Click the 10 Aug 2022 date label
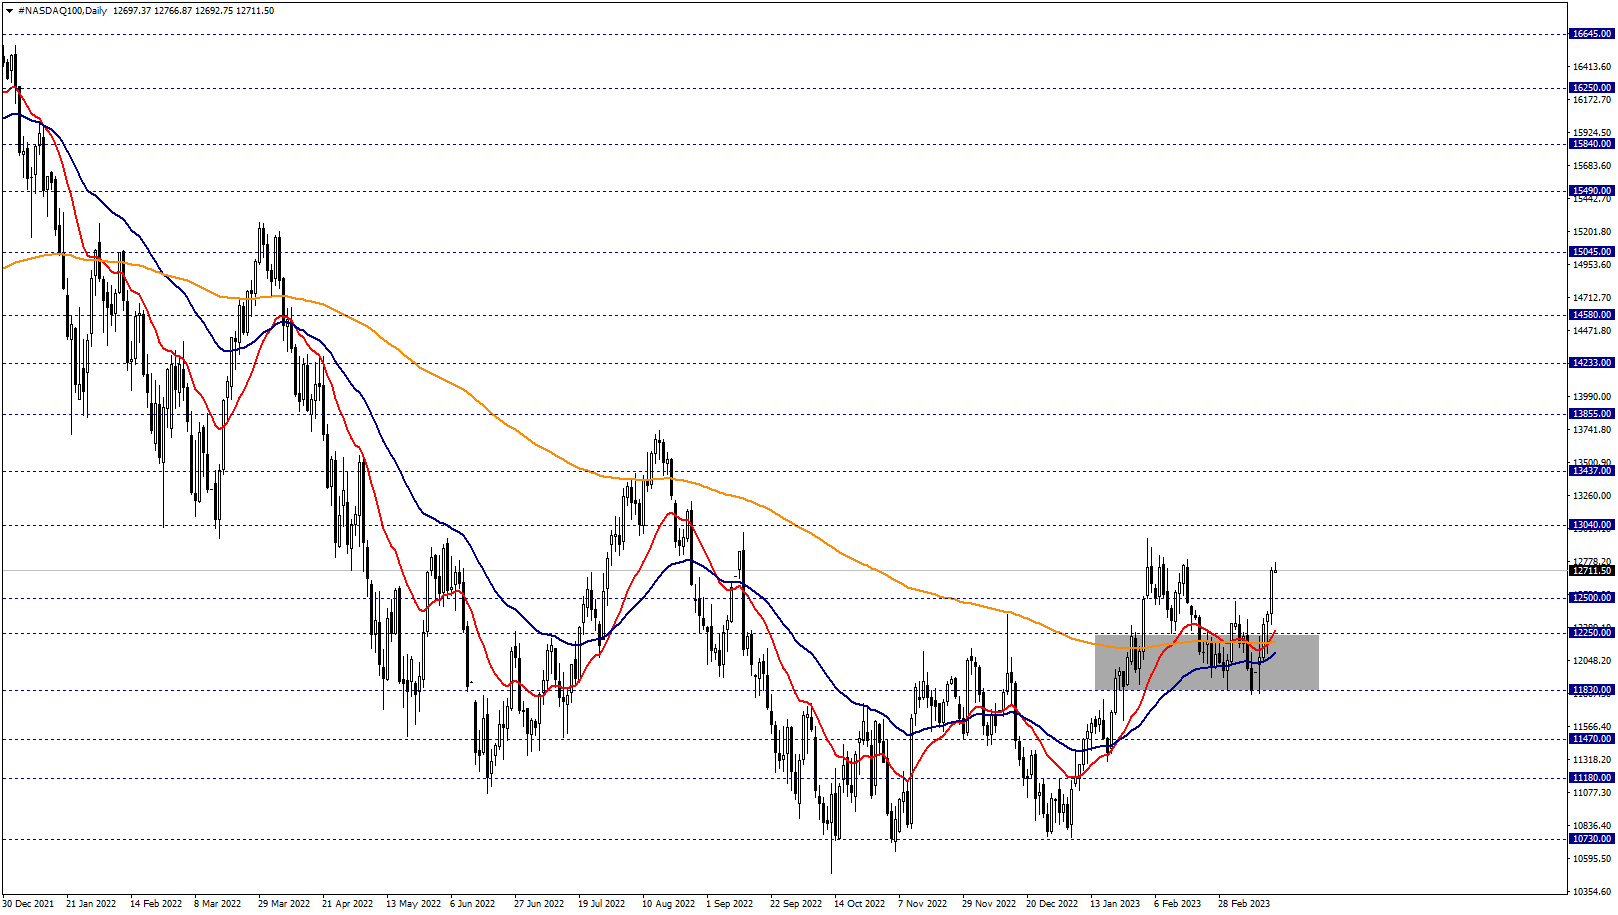This screenshot has width=1618, height=915. (668, 904)
